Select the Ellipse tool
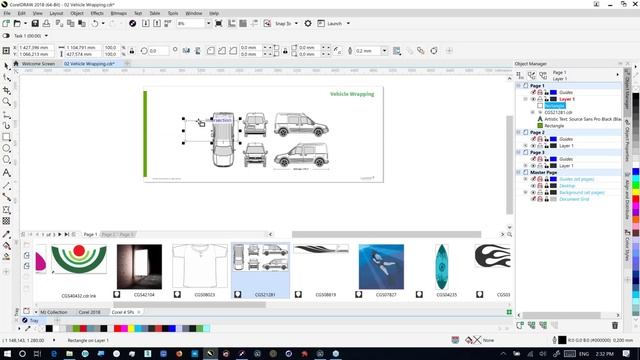The width and height of the screenshot is (640, 360). coord(6,148)
